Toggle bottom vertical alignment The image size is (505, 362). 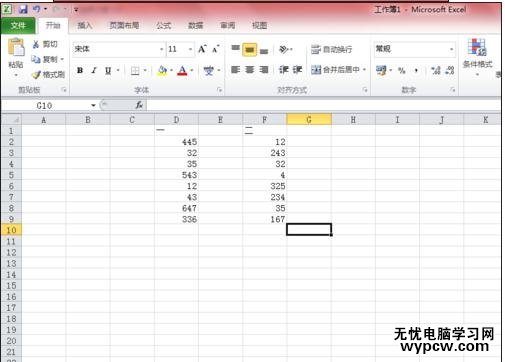264,50
